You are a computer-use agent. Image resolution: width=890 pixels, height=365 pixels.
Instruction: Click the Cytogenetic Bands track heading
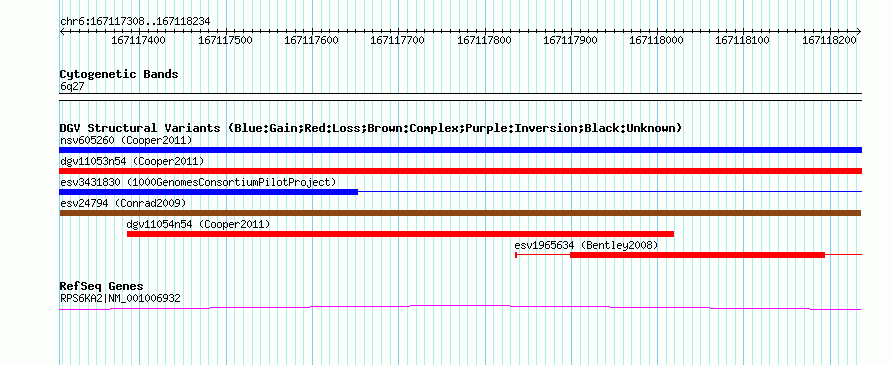coord(119,74)
